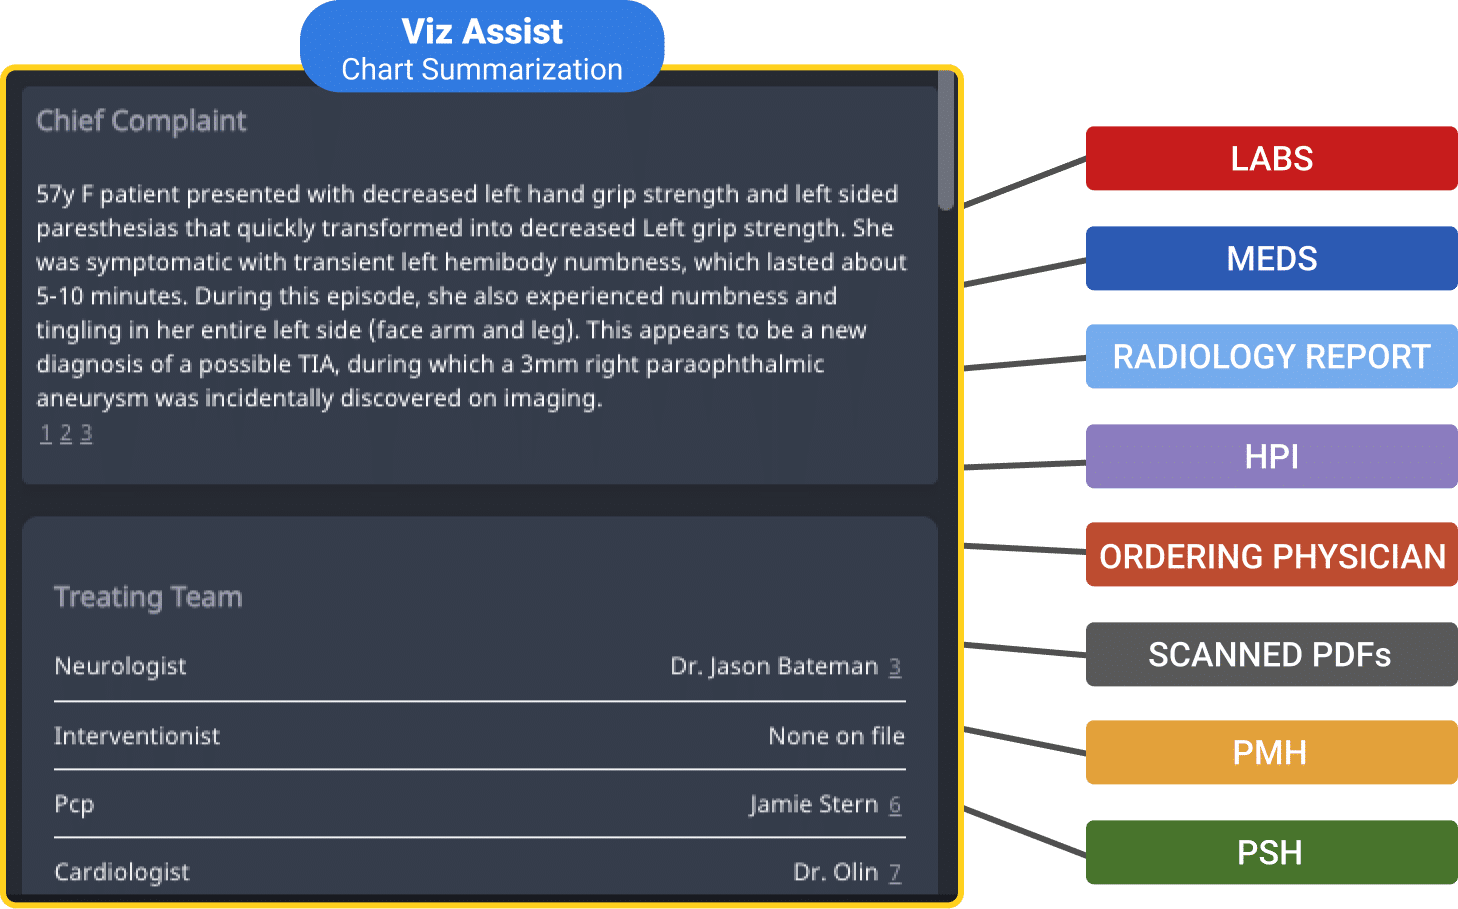Click the Interventionist None on file entry
This screenshot has height=909, width=1458.
(836, 736)
